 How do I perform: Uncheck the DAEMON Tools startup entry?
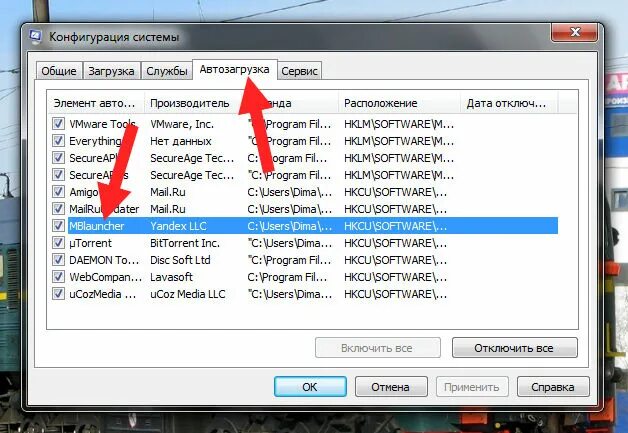(x=58, y=260)
